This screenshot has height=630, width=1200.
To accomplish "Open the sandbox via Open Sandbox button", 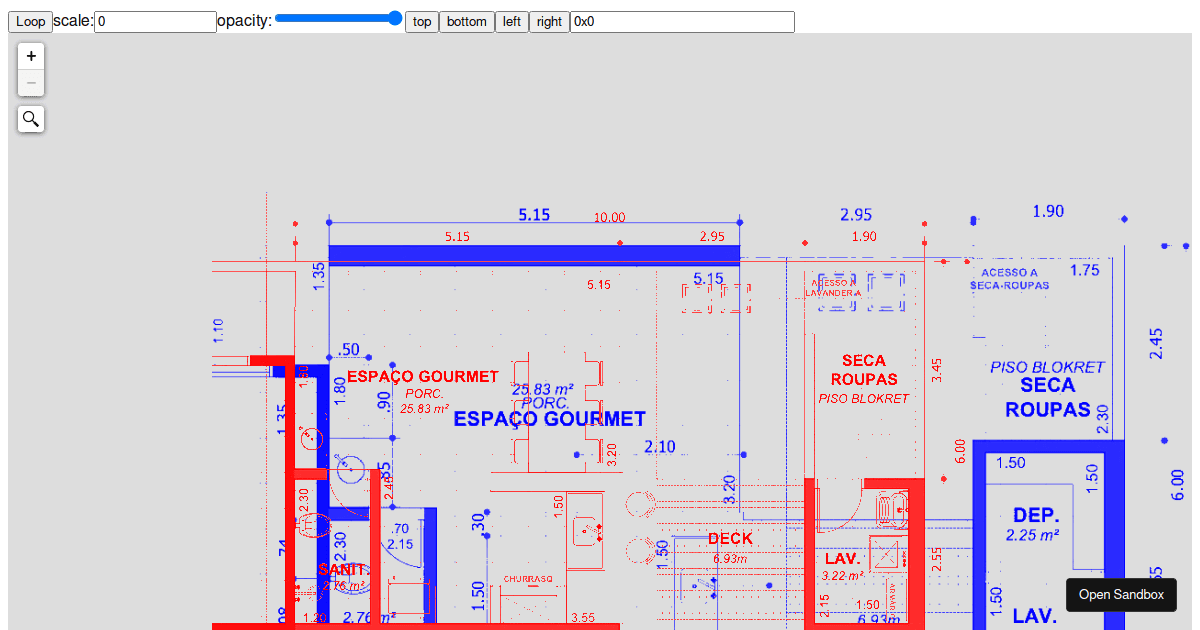I will 1120,594.
